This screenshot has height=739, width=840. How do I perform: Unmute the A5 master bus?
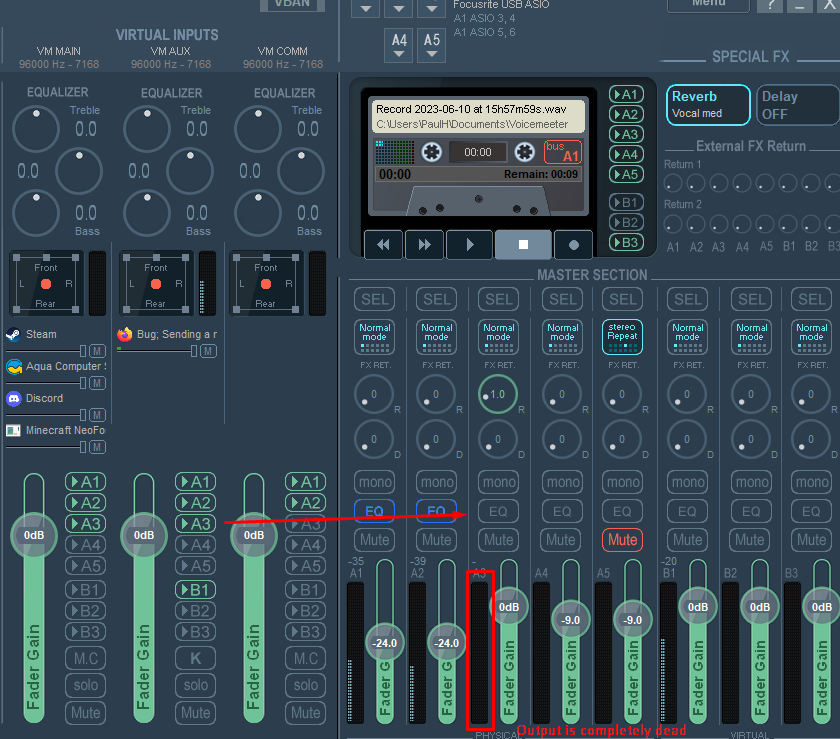click(622, 540)
